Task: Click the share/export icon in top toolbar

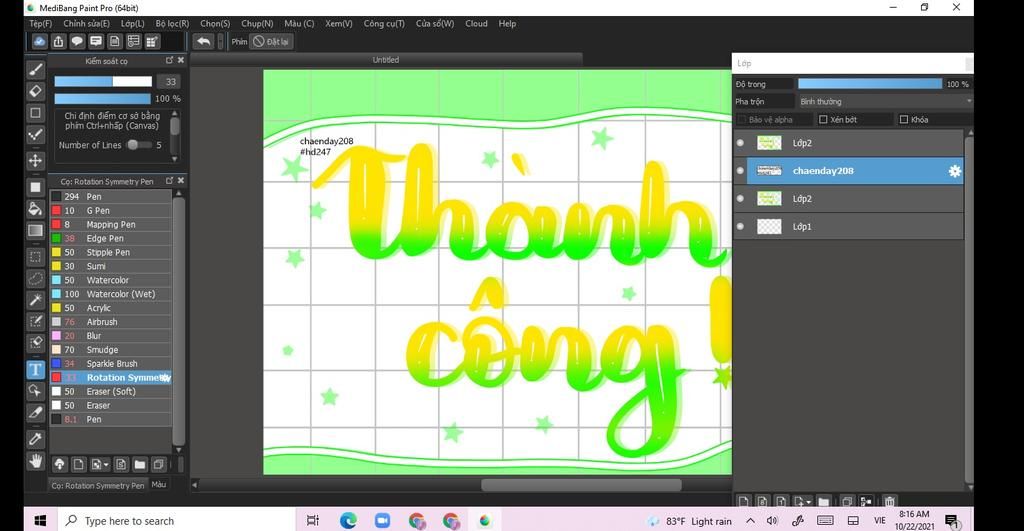Action: [x=58, y=42]
